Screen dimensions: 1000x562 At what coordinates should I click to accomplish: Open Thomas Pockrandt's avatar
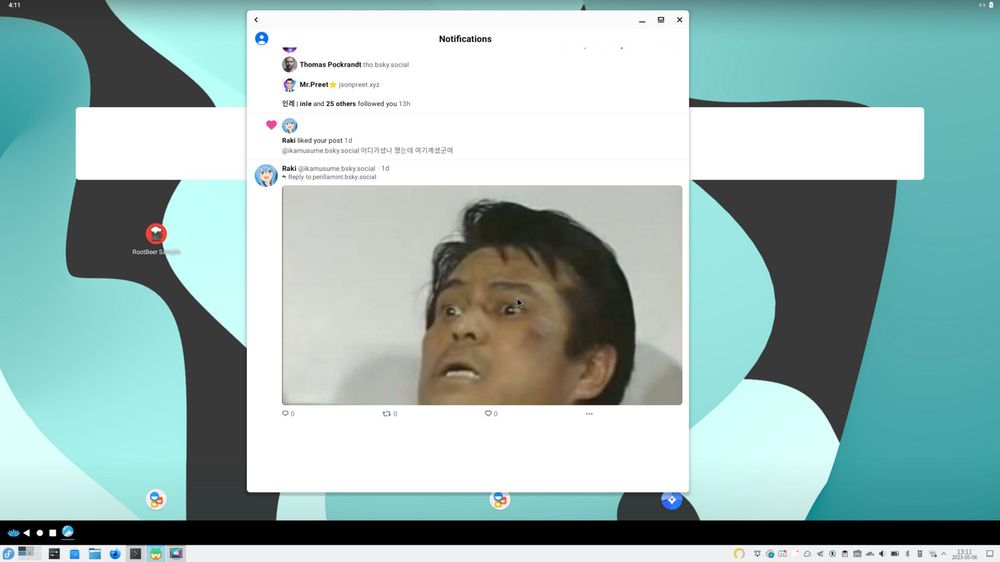click(290, 64)
